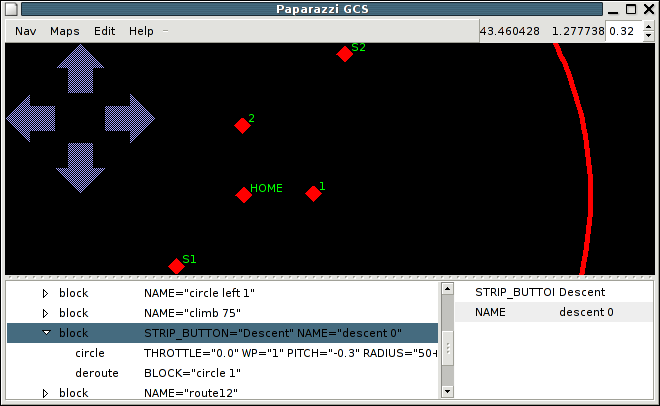Screen dimensions: 660x406
Task: Select waypoint 1 diamond marker
Action: [x=313, y=194]
